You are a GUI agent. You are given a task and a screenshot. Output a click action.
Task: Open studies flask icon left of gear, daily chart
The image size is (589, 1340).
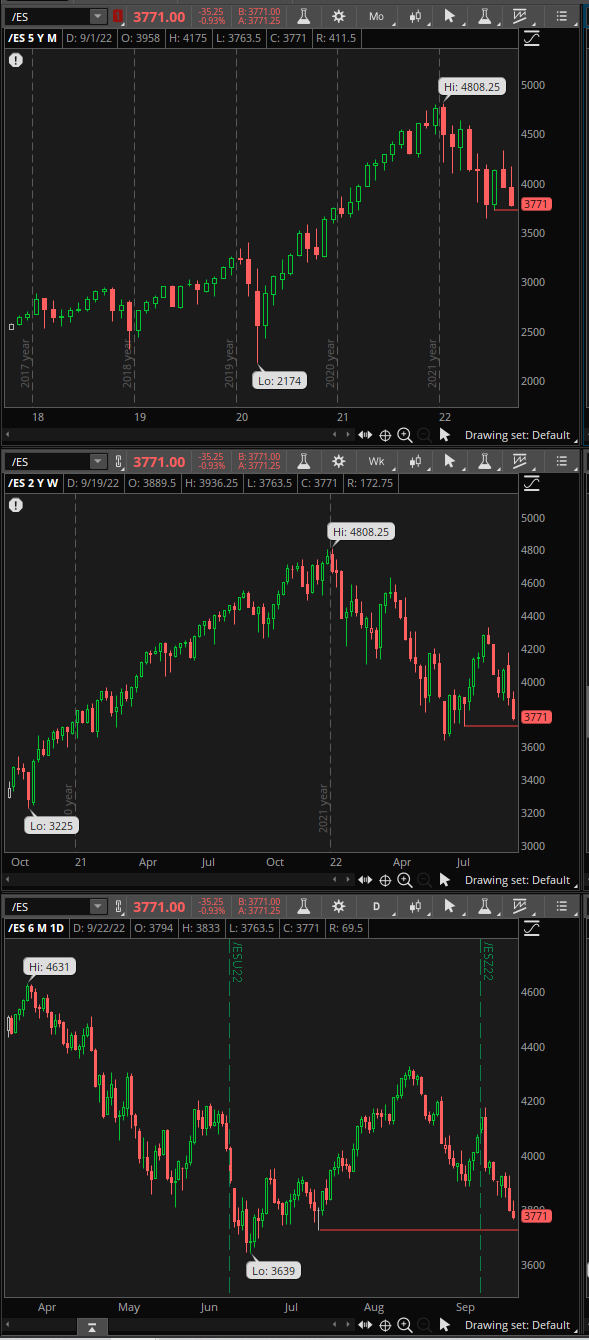coord(306,906)
